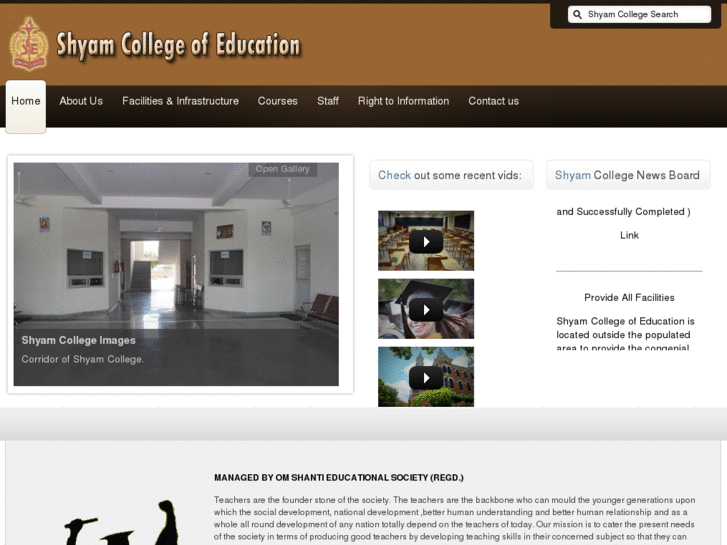Click Shyam College of Education title
The width and height of the screenshot is (727, 545).
tap(179, 45)
